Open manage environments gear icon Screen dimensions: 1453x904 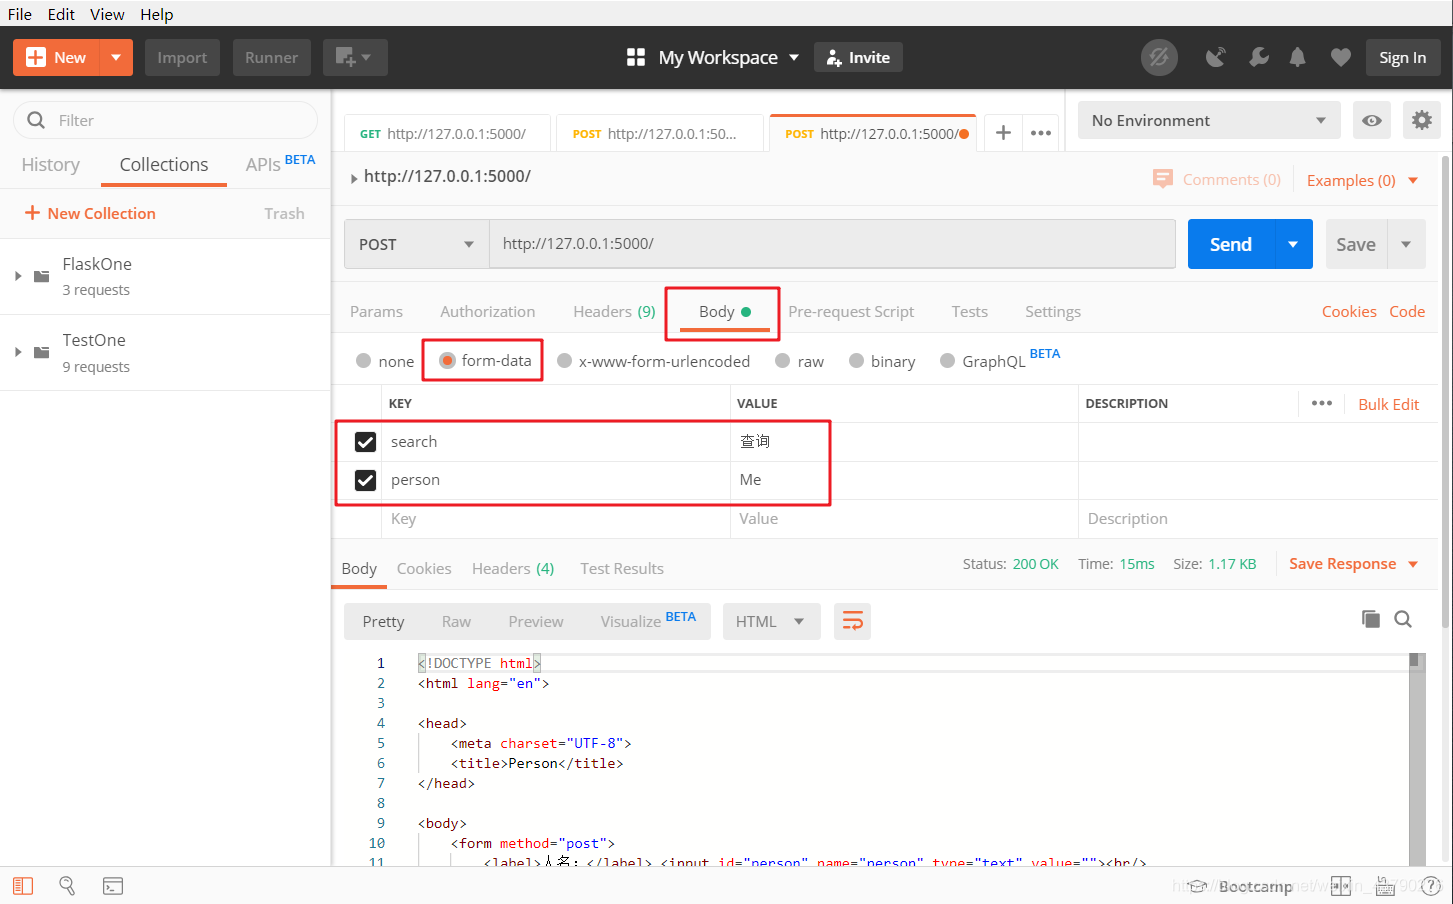click(1421, 120)
